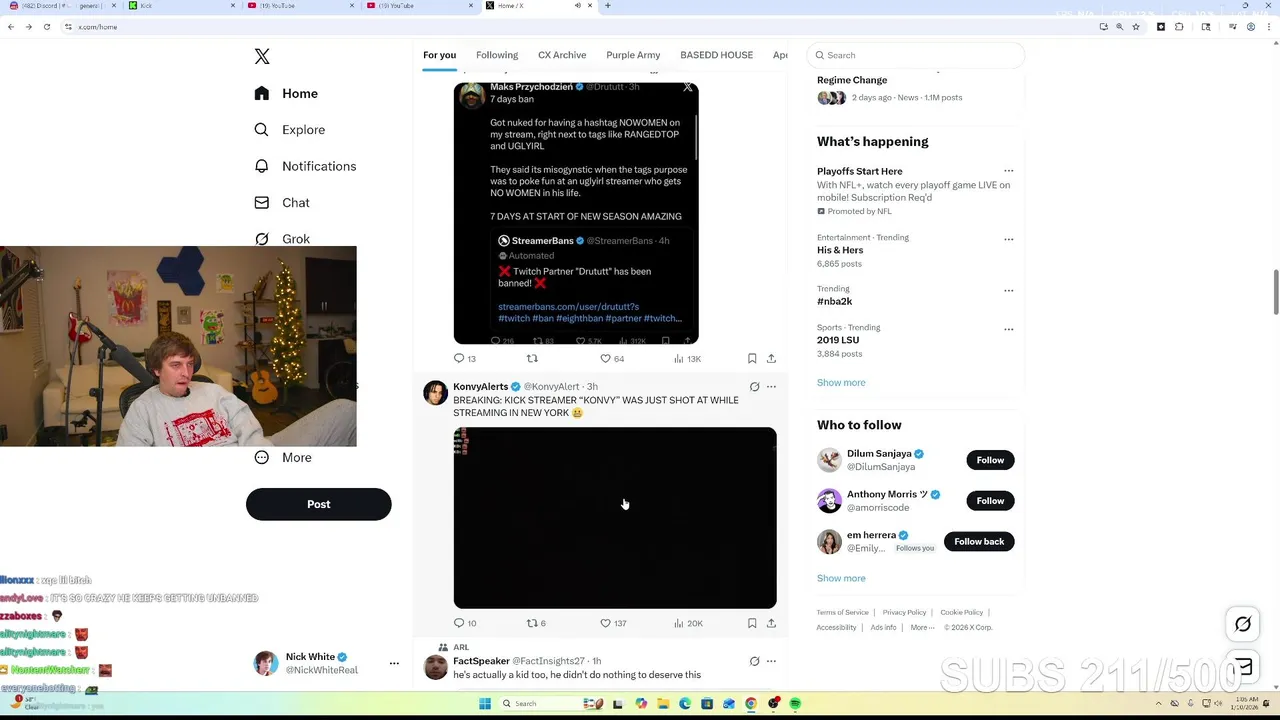The height and width of the screenshot is (720, 1280).
Task: Open the floating messages button
Action: coord(1243,668)
